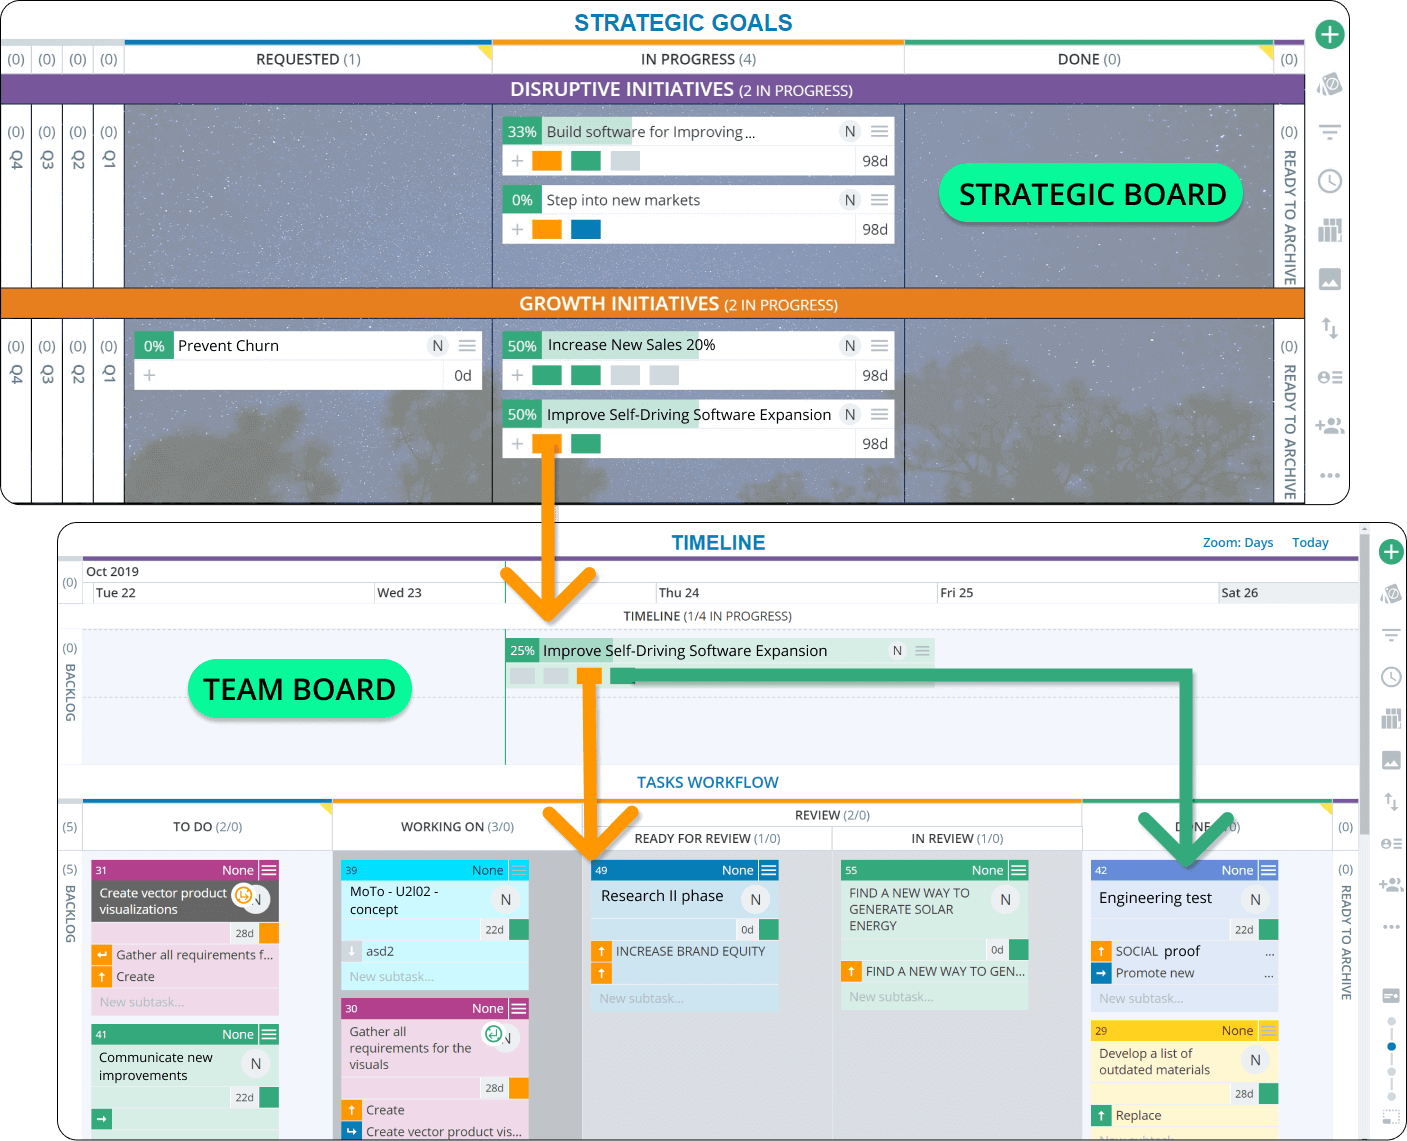Click the blue arrow icon beside the Promote new subtask

1101,973
